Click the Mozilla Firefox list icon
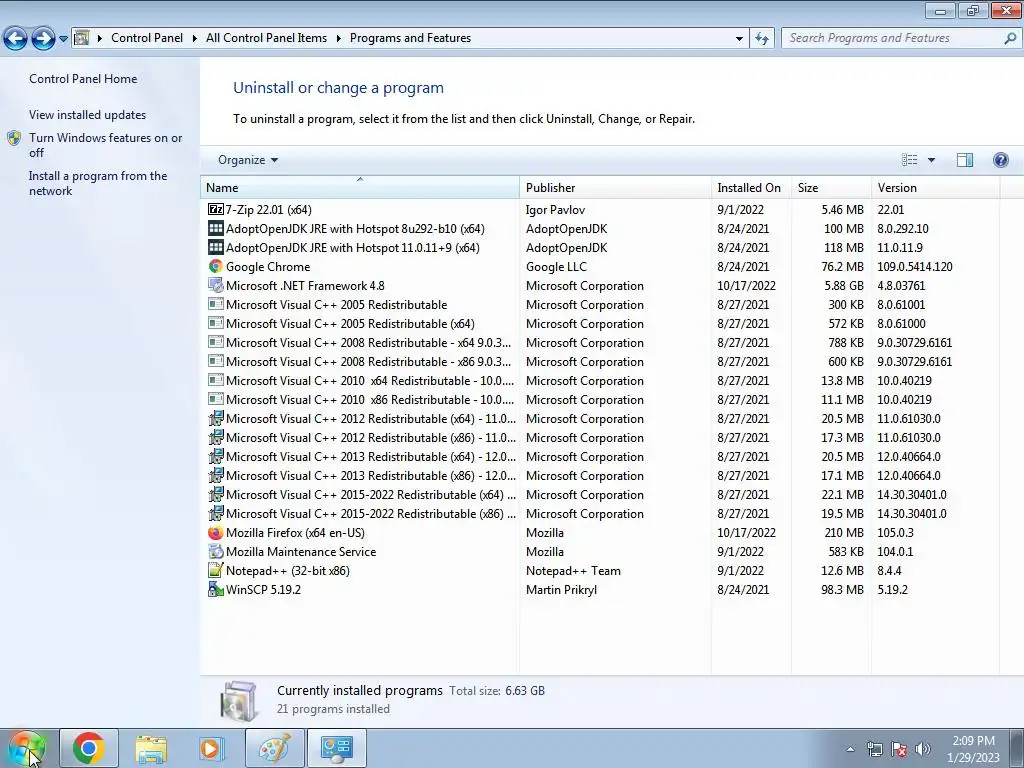The width and height of the screenshot is (1024, 768). (x=216, y=533)
